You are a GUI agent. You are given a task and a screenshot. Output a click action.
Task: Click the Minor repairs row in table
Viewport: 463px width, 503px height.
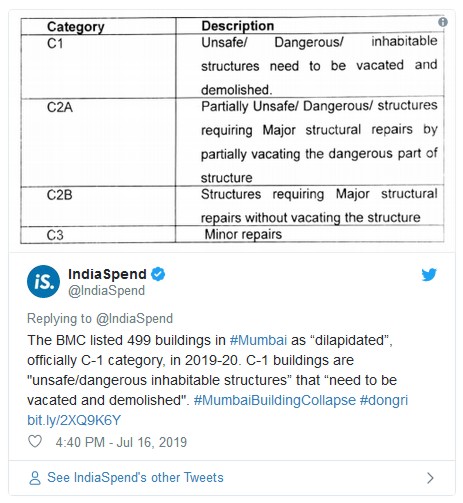(x=232, y=235)
